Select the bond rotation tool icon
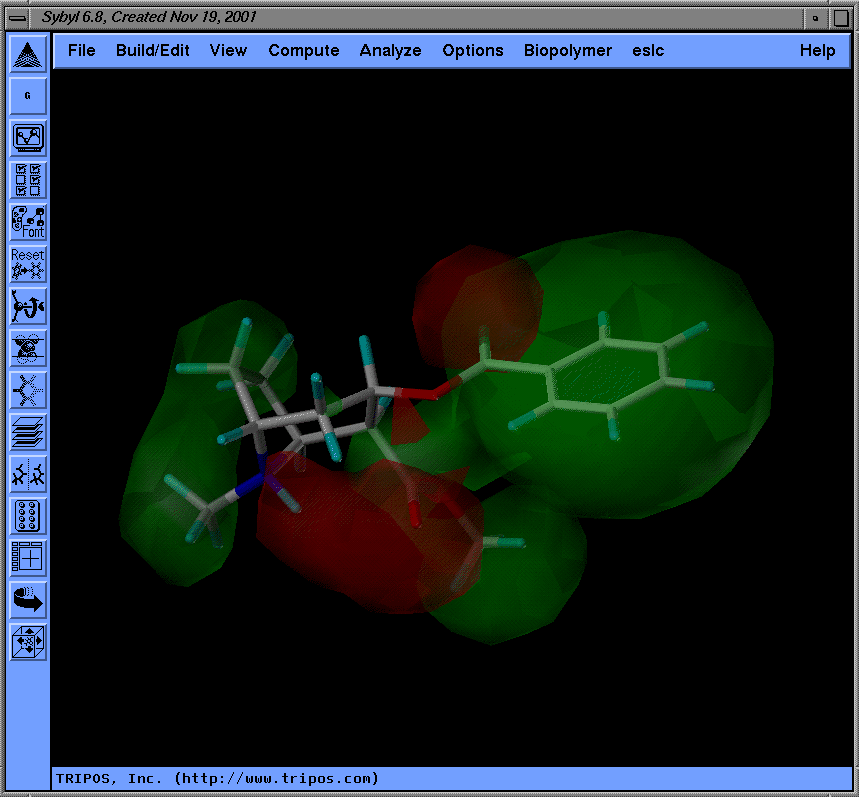 click(x=27, y=306)
